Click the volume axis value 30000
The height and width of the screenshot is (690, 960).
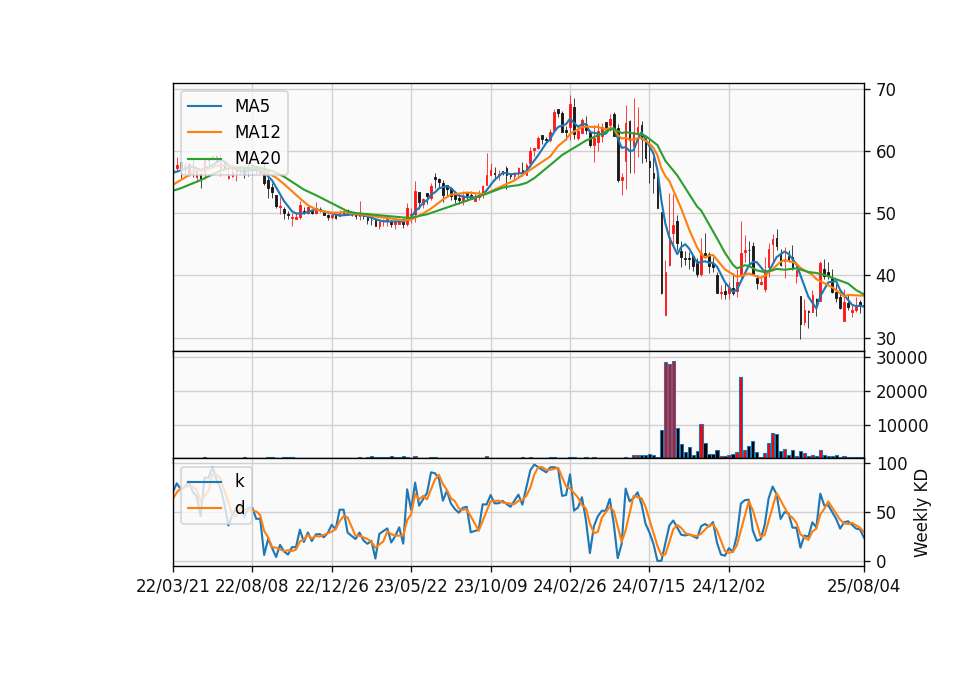(x=901, y=358)
